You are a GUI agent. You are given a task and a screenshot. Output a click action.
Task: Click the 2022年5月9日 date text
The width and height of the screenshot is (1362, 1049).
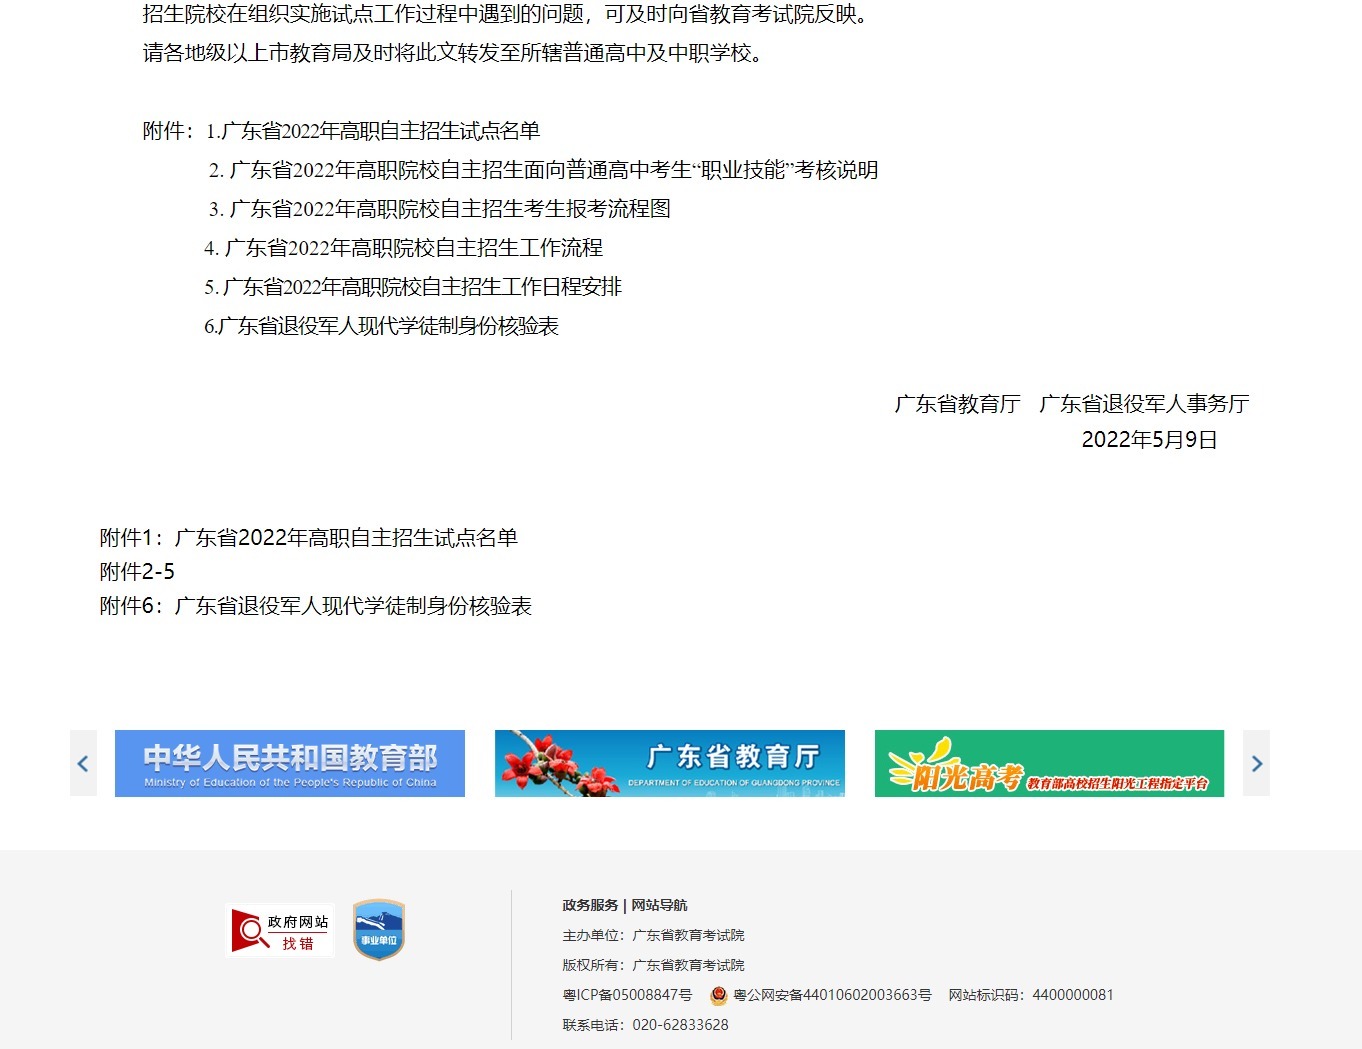(x=1150, y=440)
